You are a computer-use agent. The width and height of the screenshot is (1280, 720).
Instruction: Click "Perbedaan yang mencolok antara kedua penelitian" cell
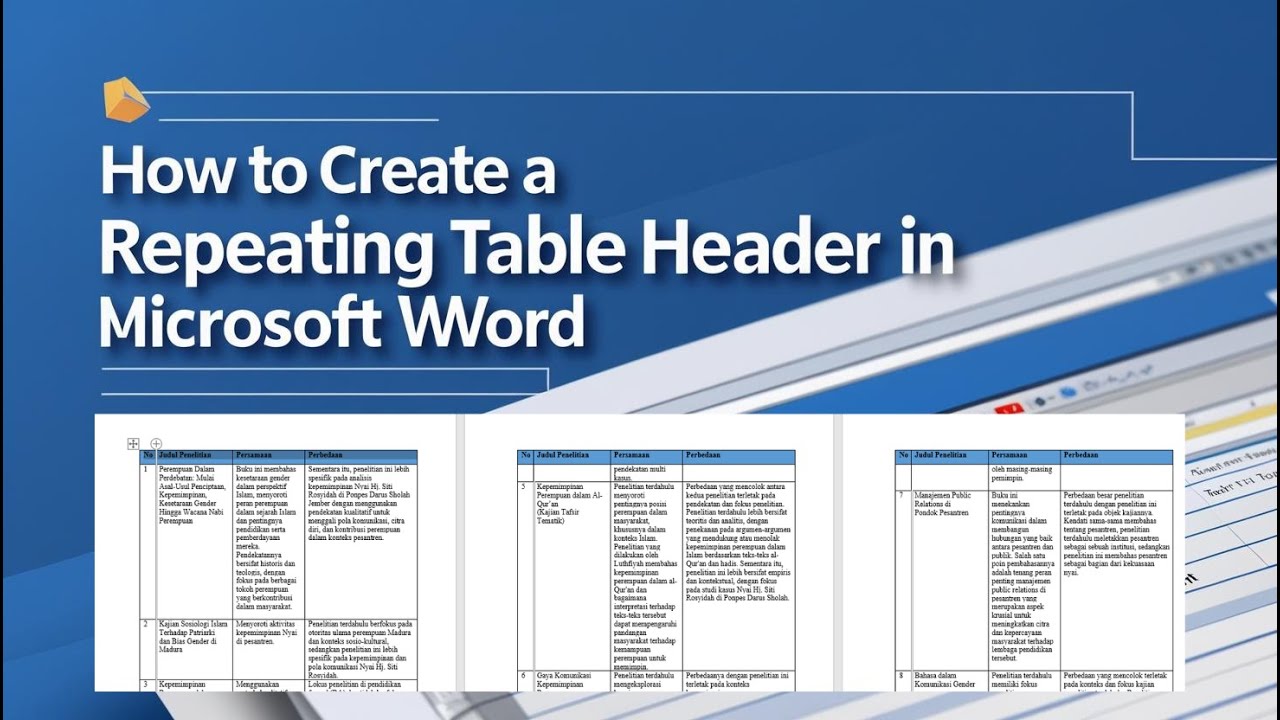click(x=739, y=575)
